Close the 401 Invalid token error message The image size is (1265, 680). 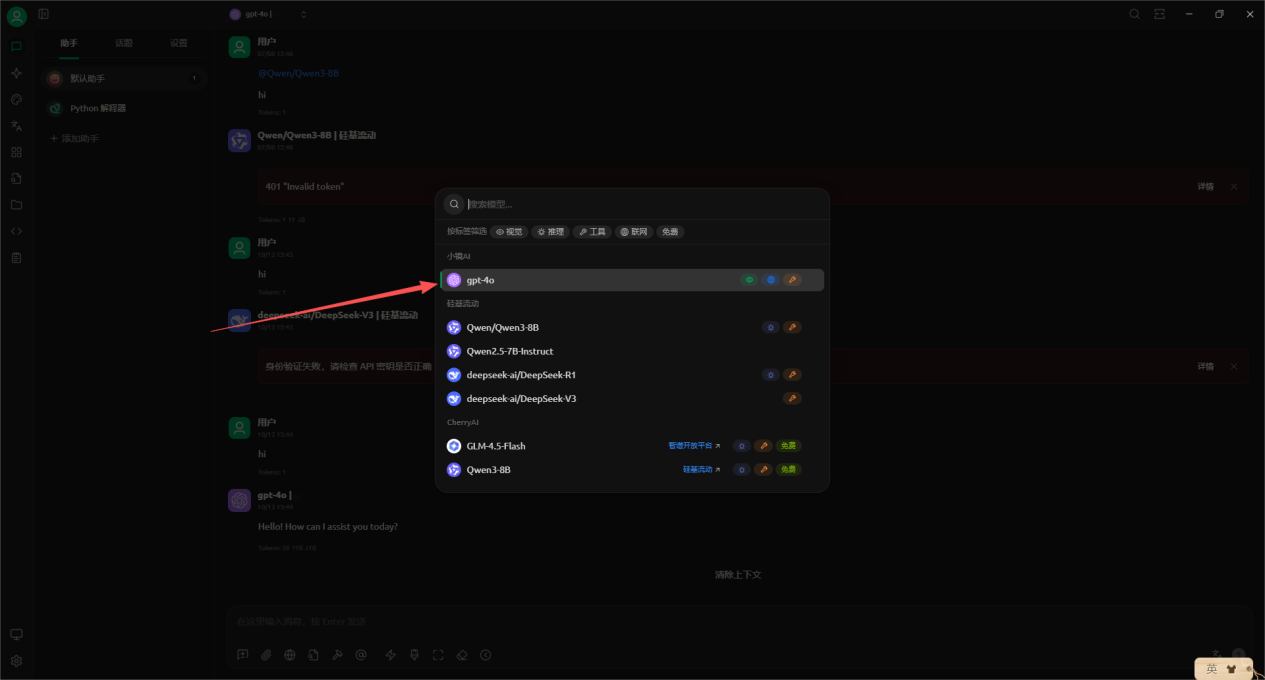(1234, 187)
